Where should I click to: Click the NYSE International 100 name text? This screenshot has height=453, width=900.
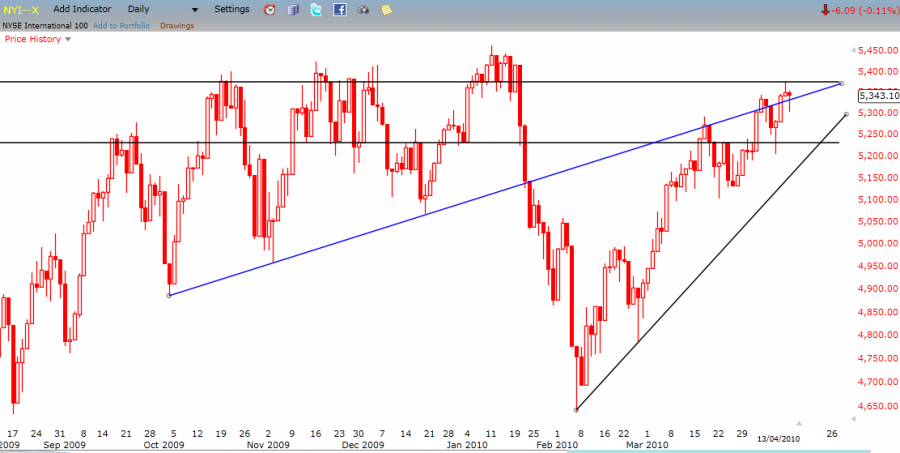(x=45, y=26)
